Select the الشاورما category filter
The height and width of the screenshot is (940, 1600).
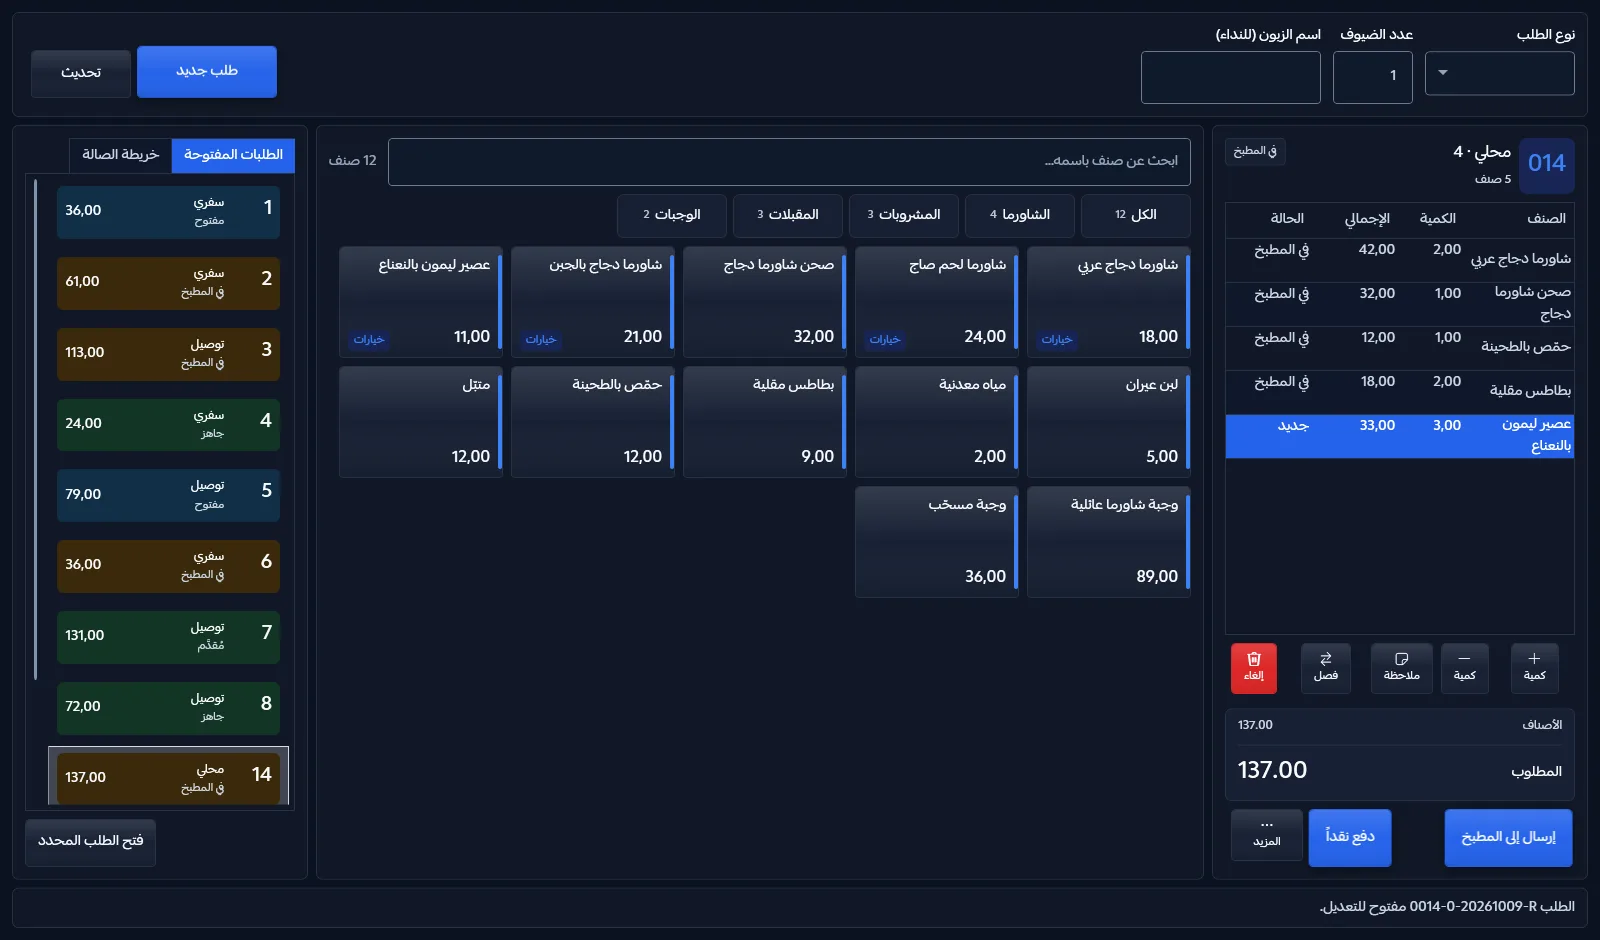[1020, 215]
